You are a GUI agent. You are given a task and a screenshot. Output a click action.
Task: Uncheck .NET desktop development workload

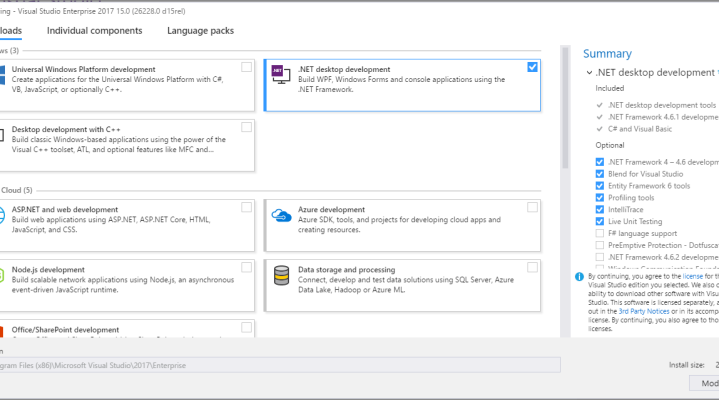click(532, 67)
